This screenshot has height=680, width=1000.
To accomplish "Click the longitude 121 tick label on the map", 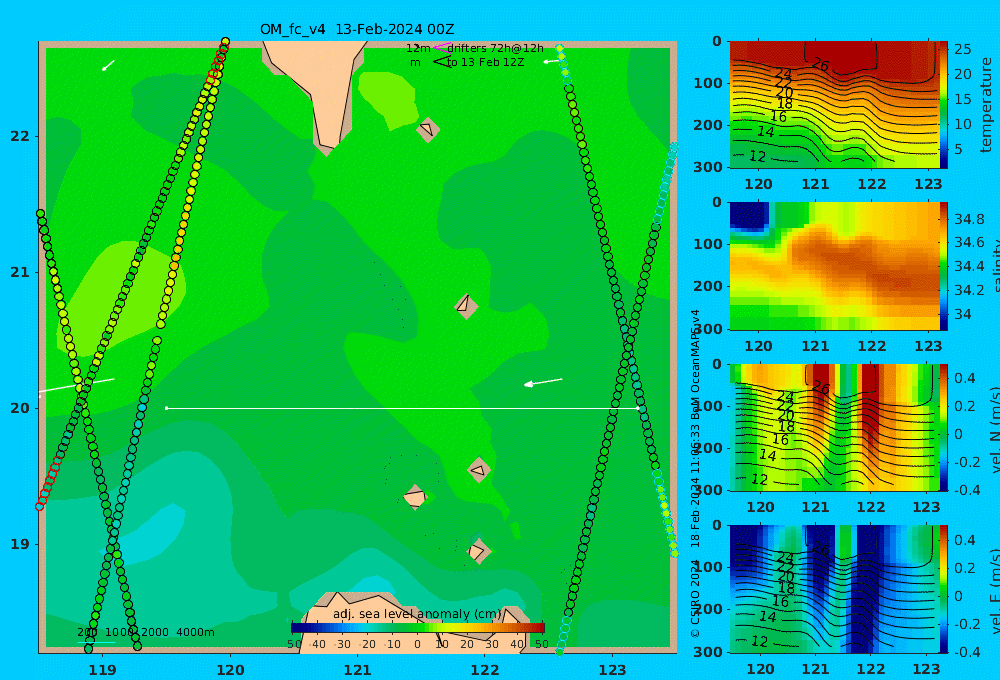I will 357,670.
